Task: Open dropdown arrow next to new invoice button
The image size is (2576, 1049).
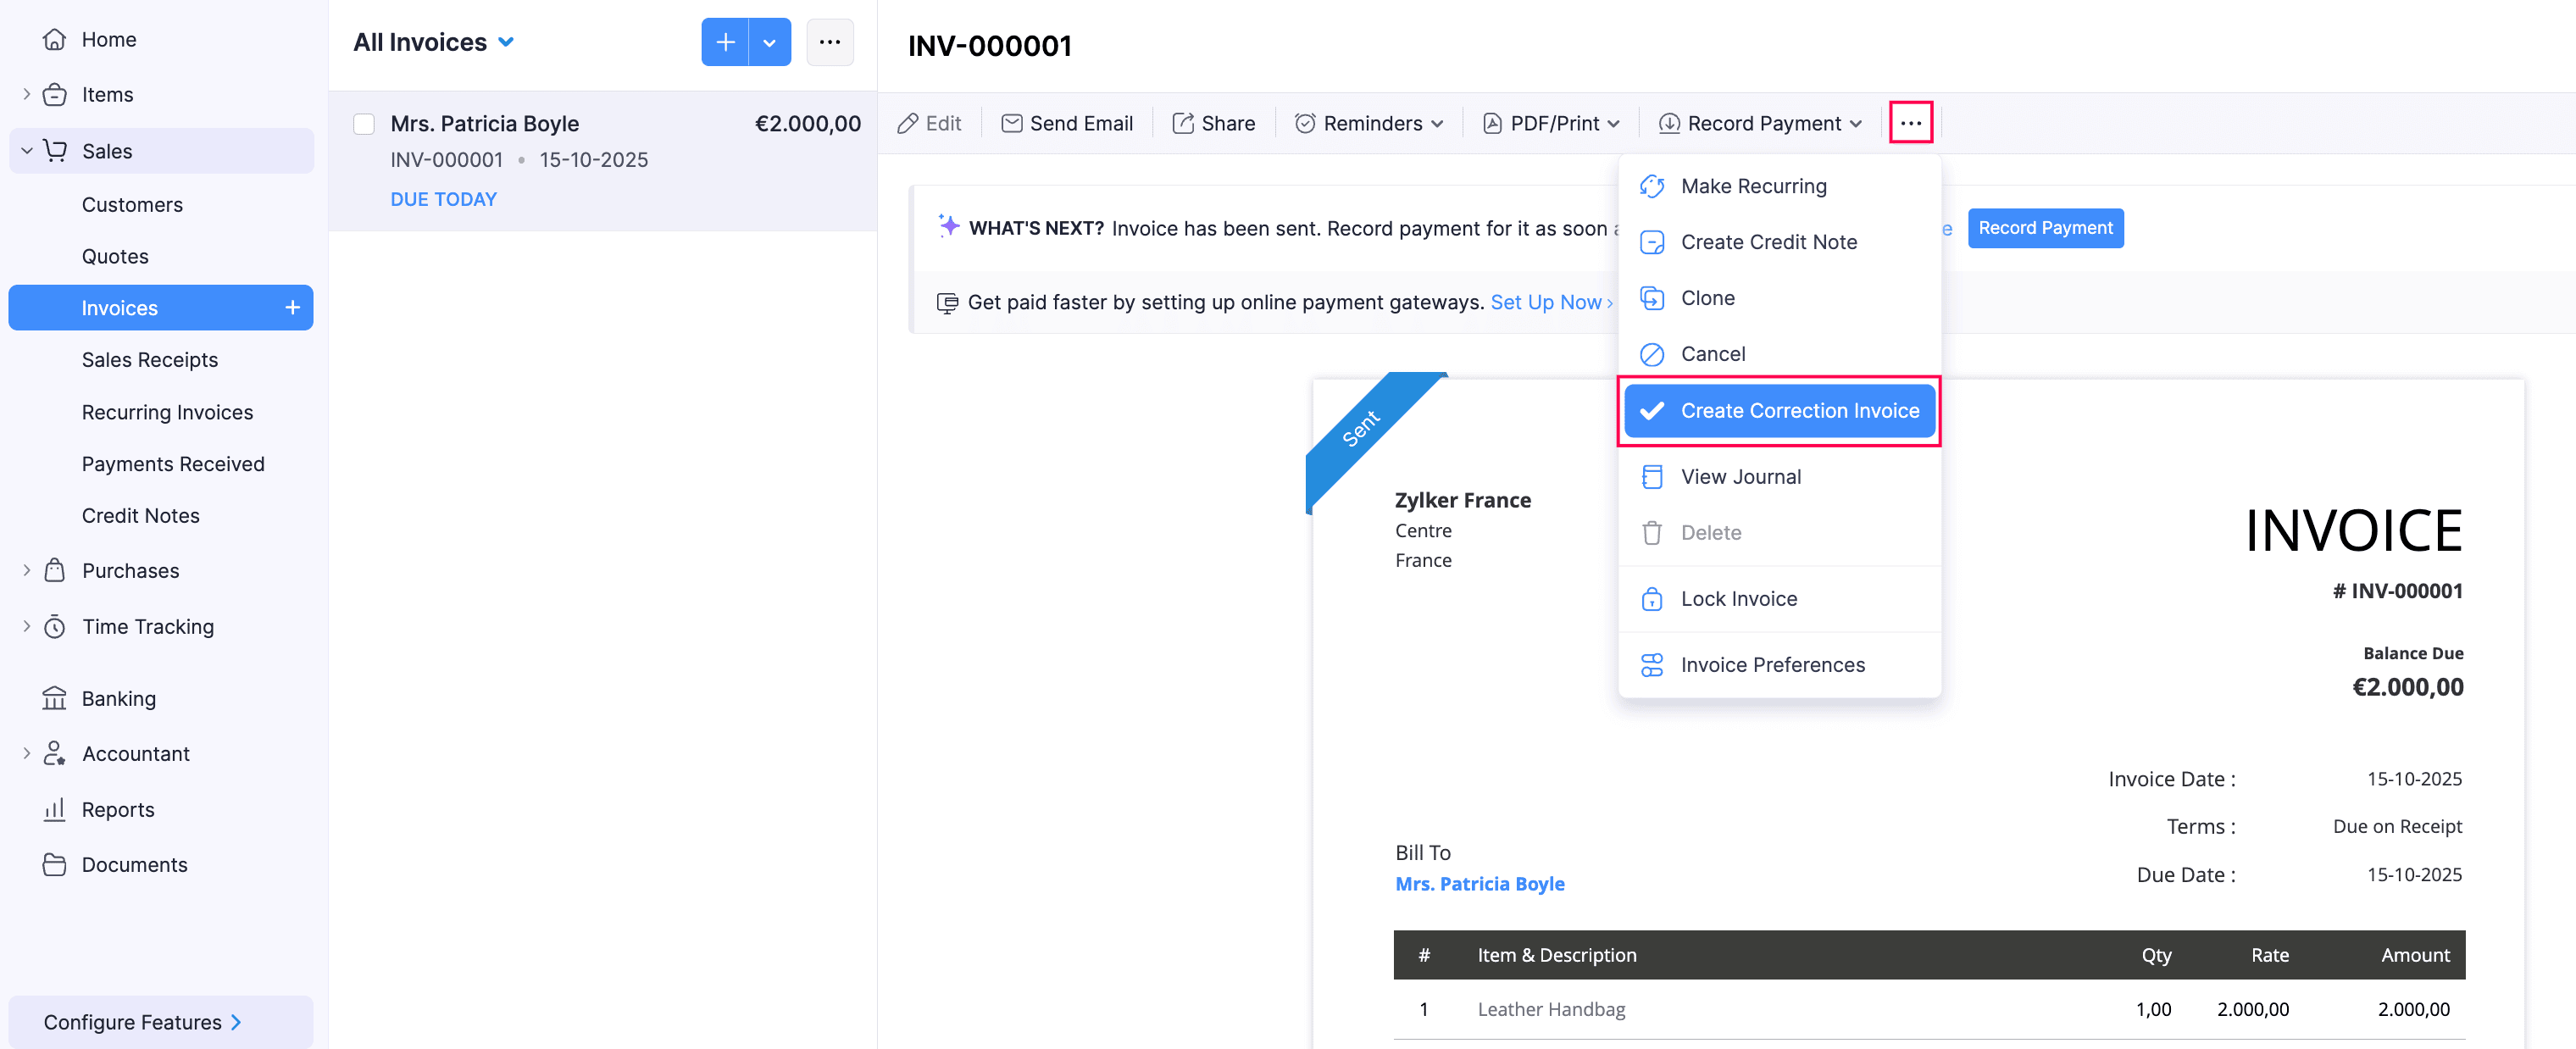Action: [x=769, y=42]
